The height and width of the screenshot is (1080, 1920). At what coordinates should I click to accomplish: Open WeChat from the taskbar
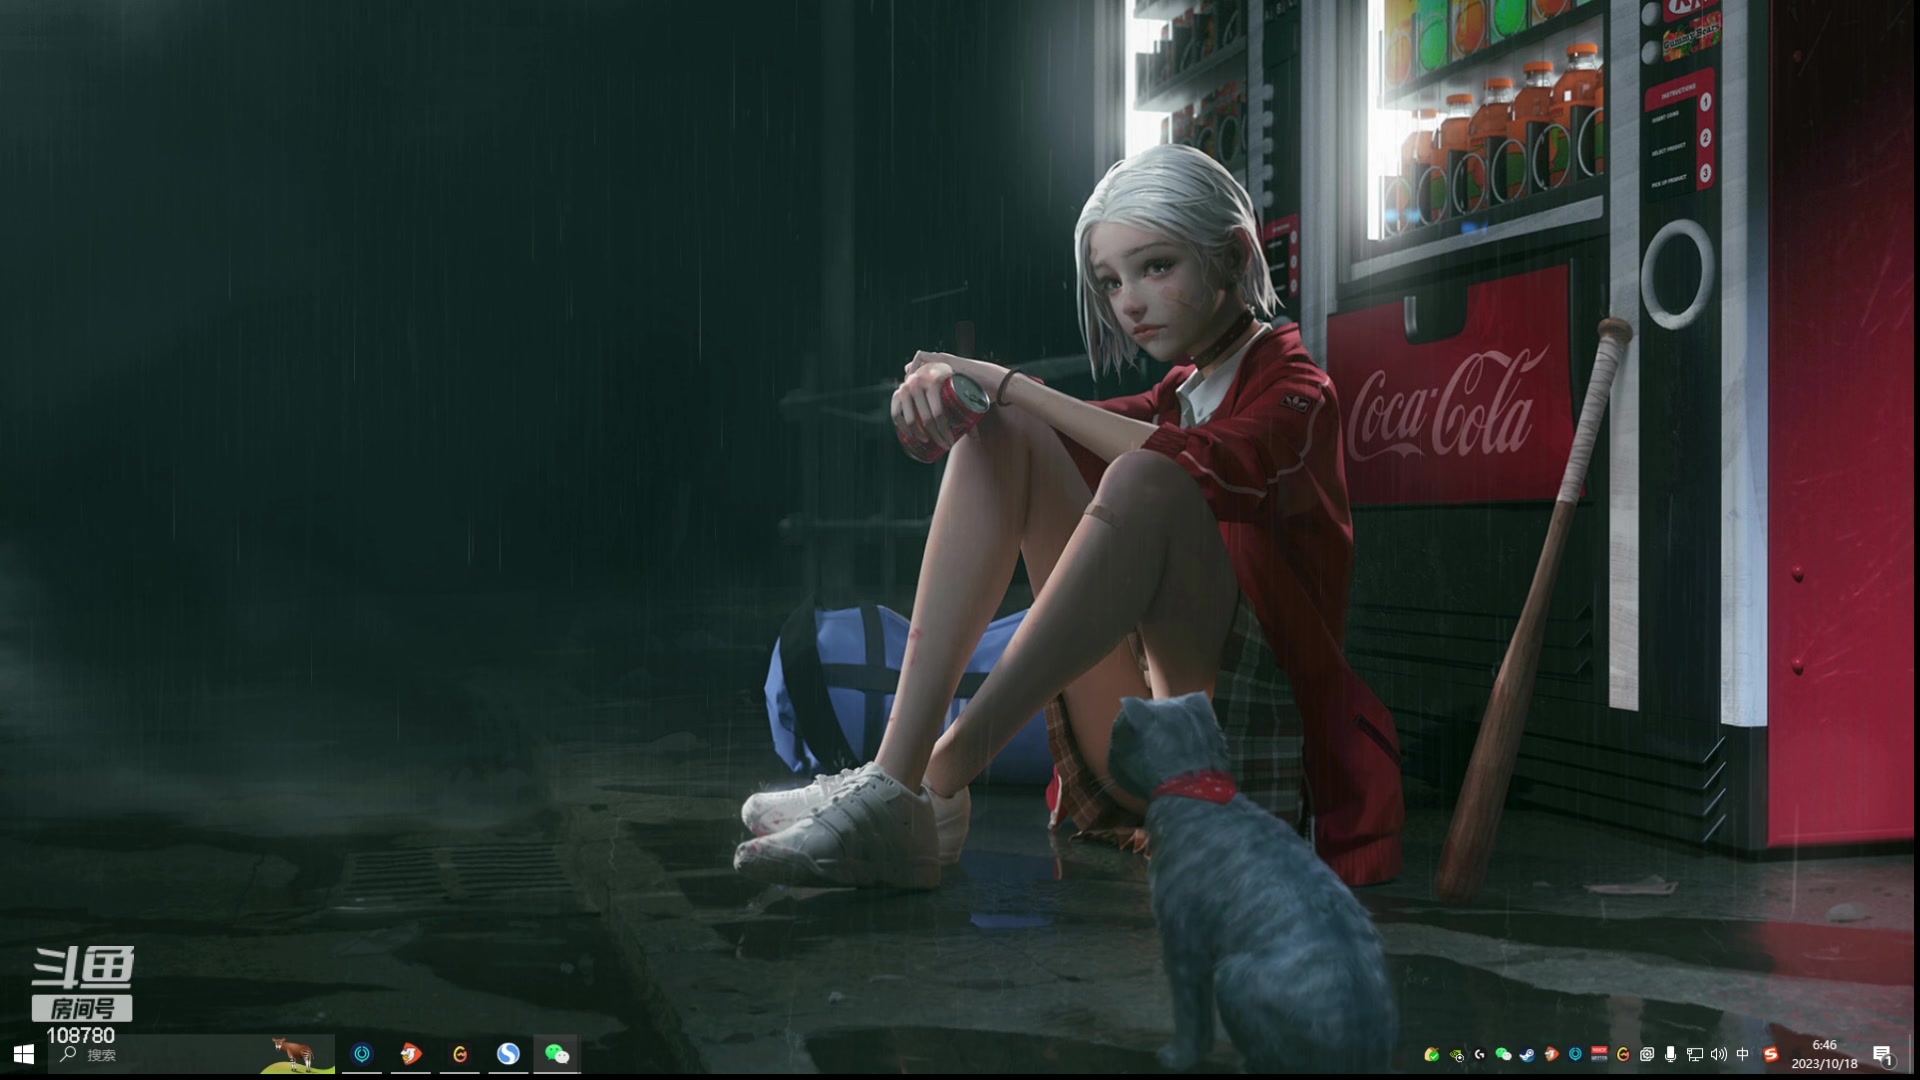coord(557,1054)
